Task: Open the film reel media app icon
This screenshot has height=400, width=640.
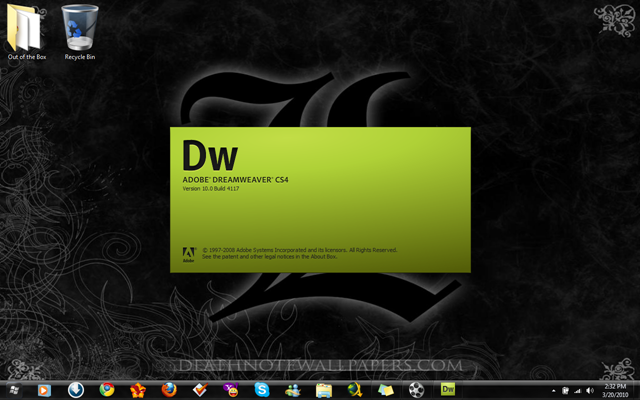Action: coord(416,390)
